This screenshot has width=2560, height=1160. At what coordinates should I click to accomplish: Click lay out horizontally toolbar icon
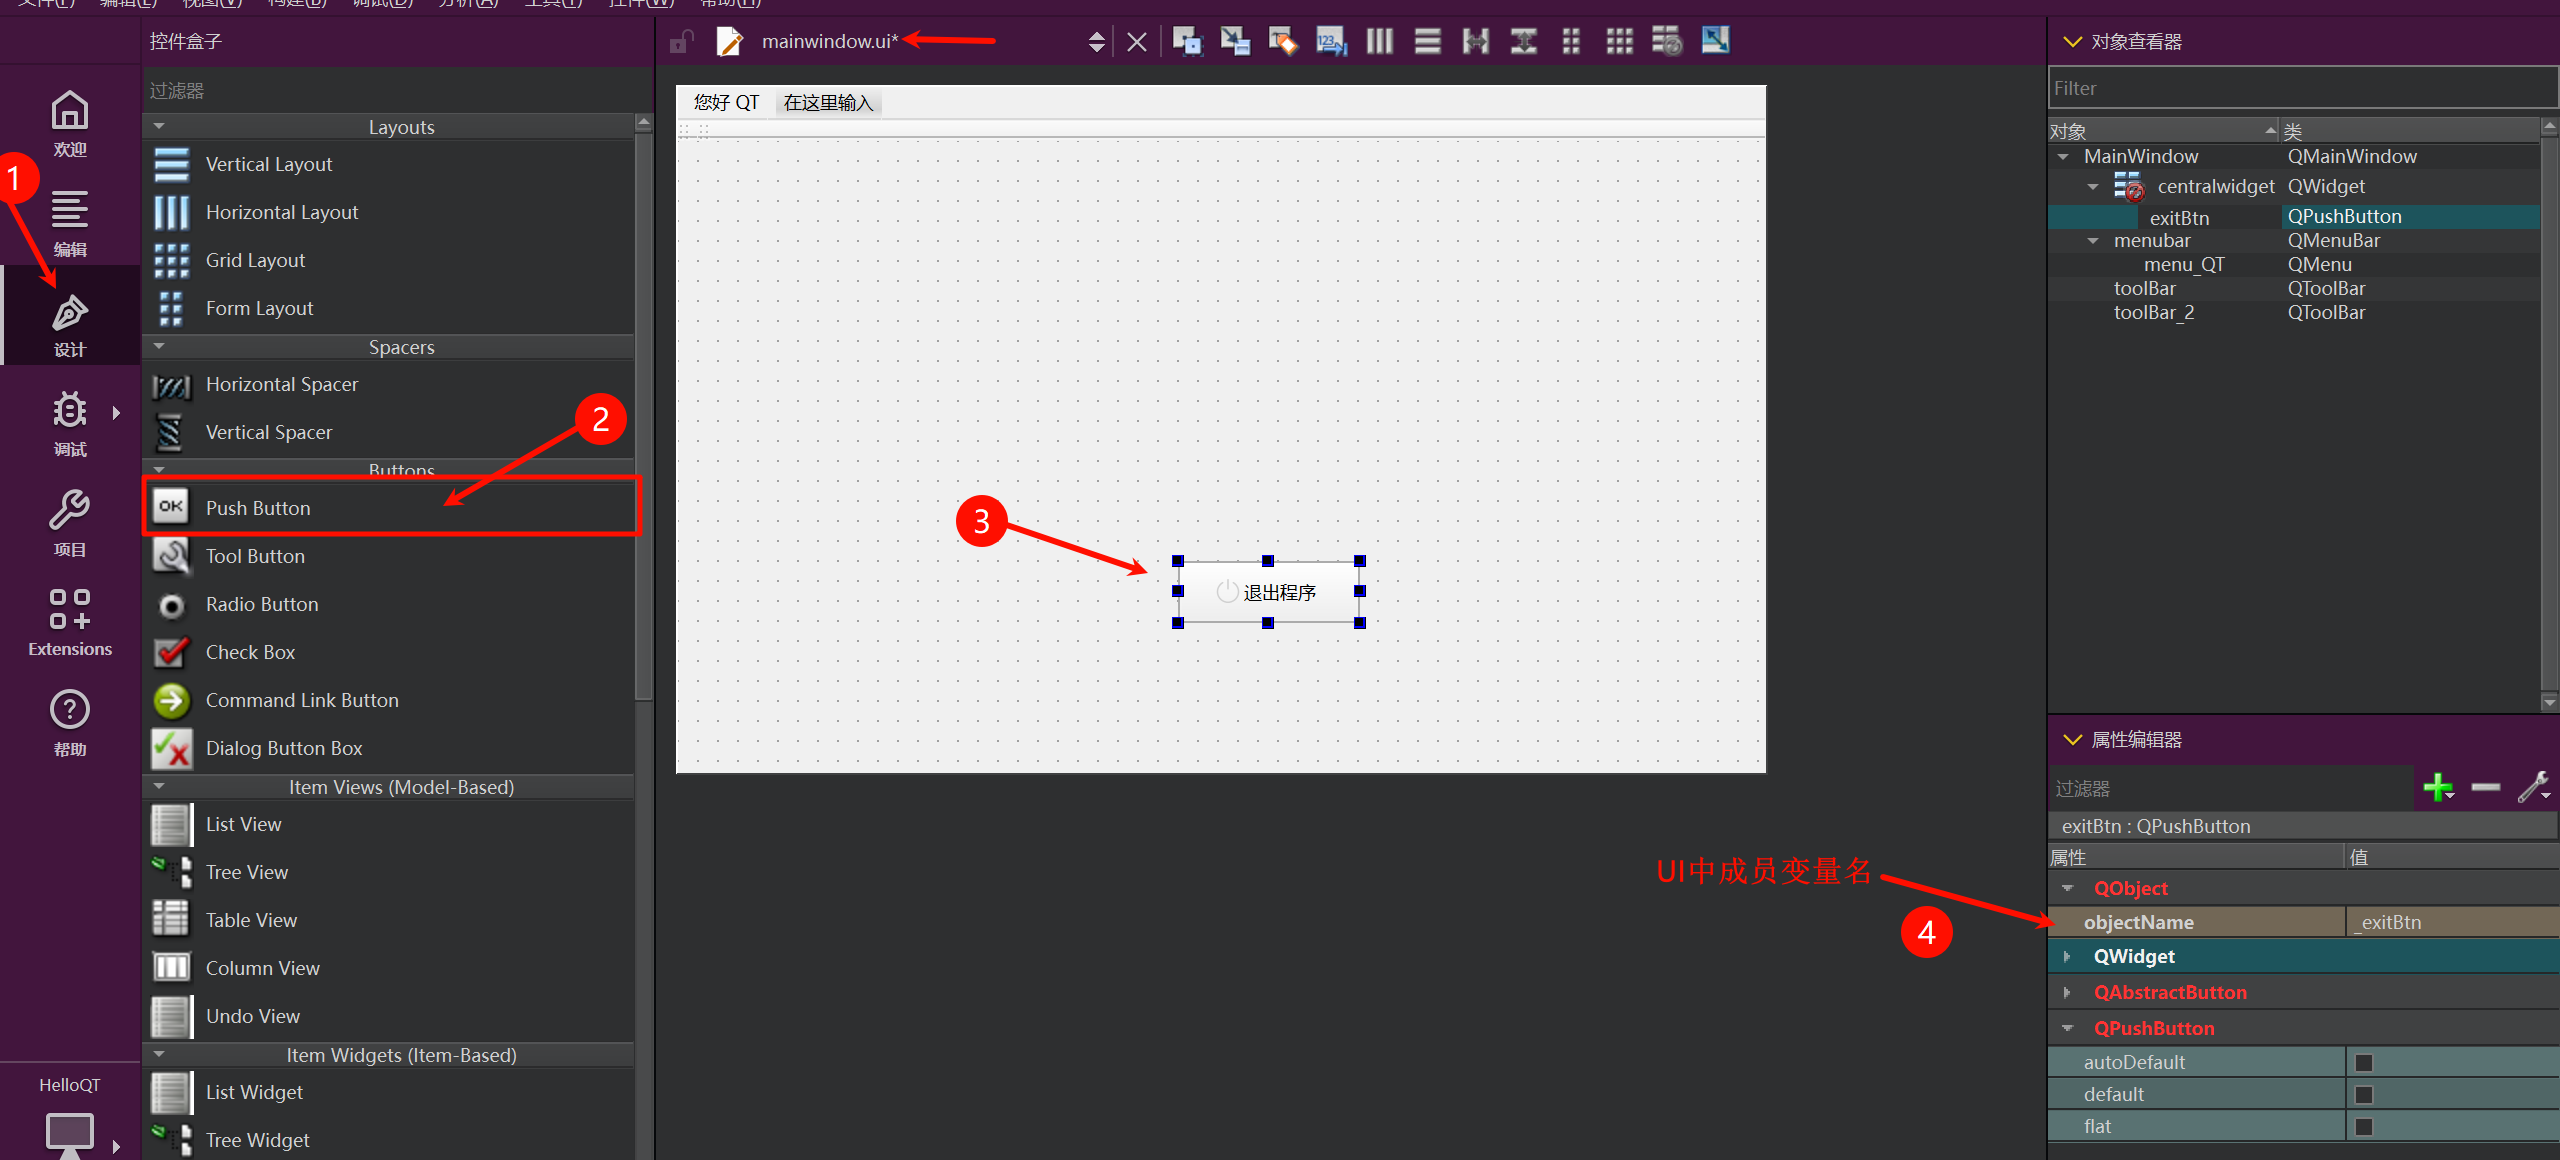point(1379,41)
